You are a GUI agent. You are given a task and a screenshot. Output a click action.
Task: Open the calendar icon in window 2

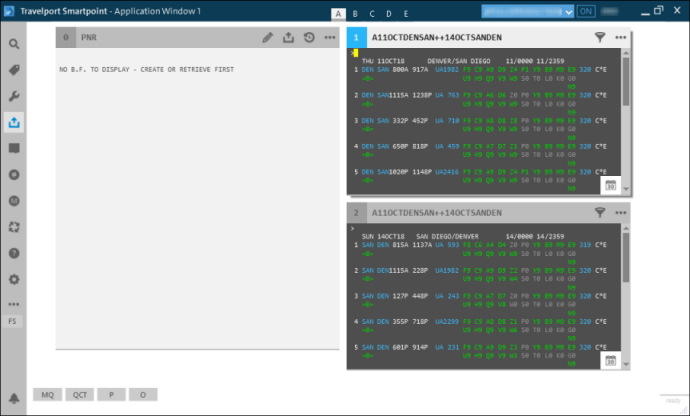[x=611, y=360]
